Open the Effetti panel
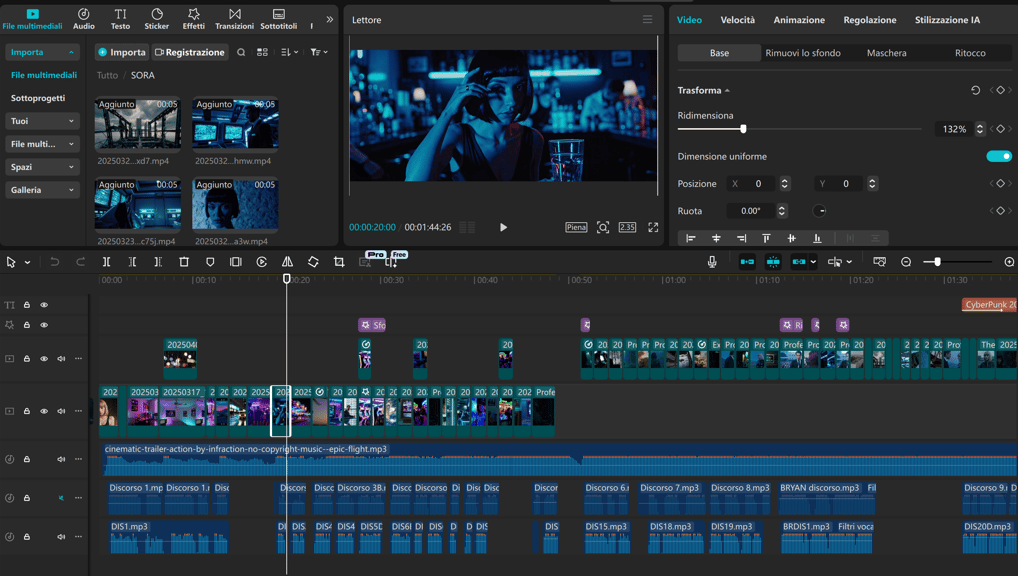 click(x=193, y=18)
